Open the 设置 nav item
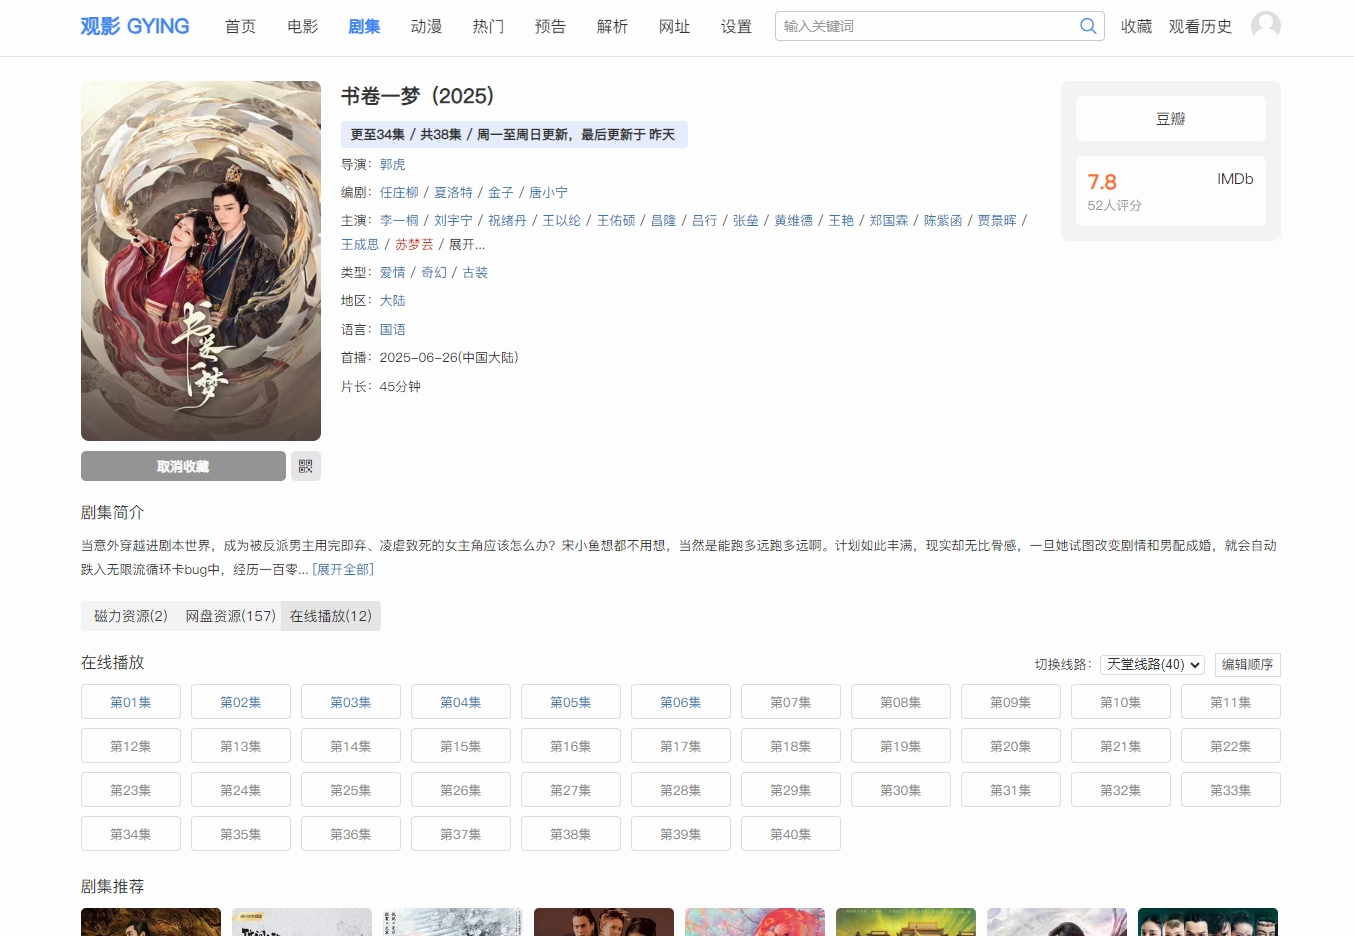1354x936 pixels. 737,26
